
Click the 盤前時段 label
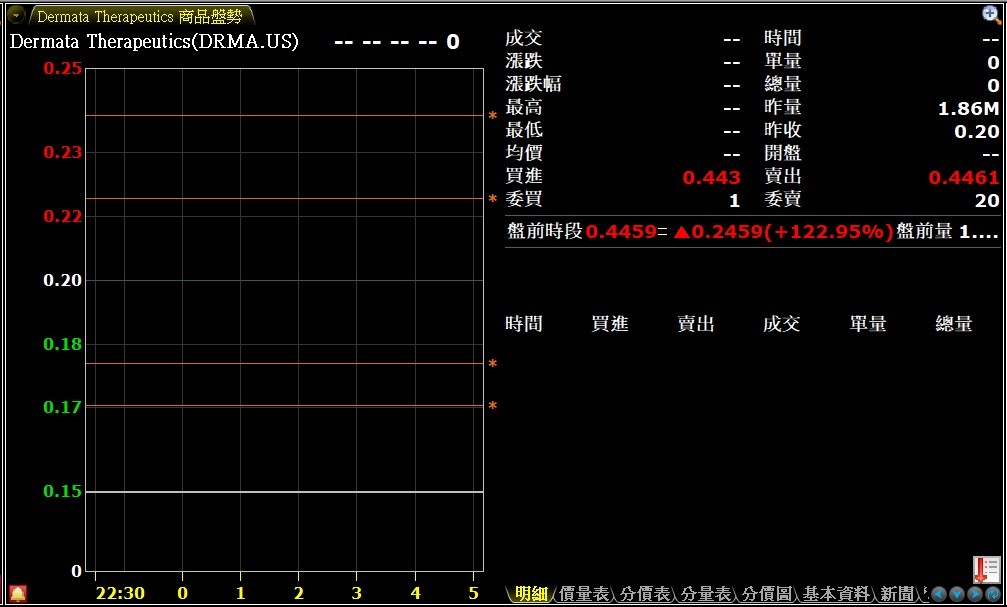(x=545, y=231)
